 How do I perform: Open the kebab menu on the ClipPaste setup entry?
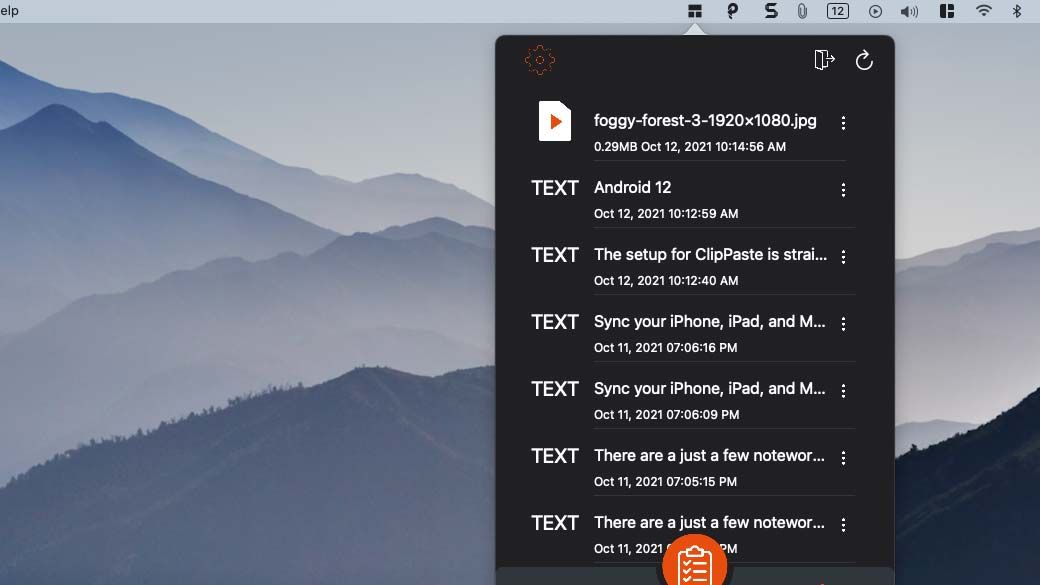(843, 256)
